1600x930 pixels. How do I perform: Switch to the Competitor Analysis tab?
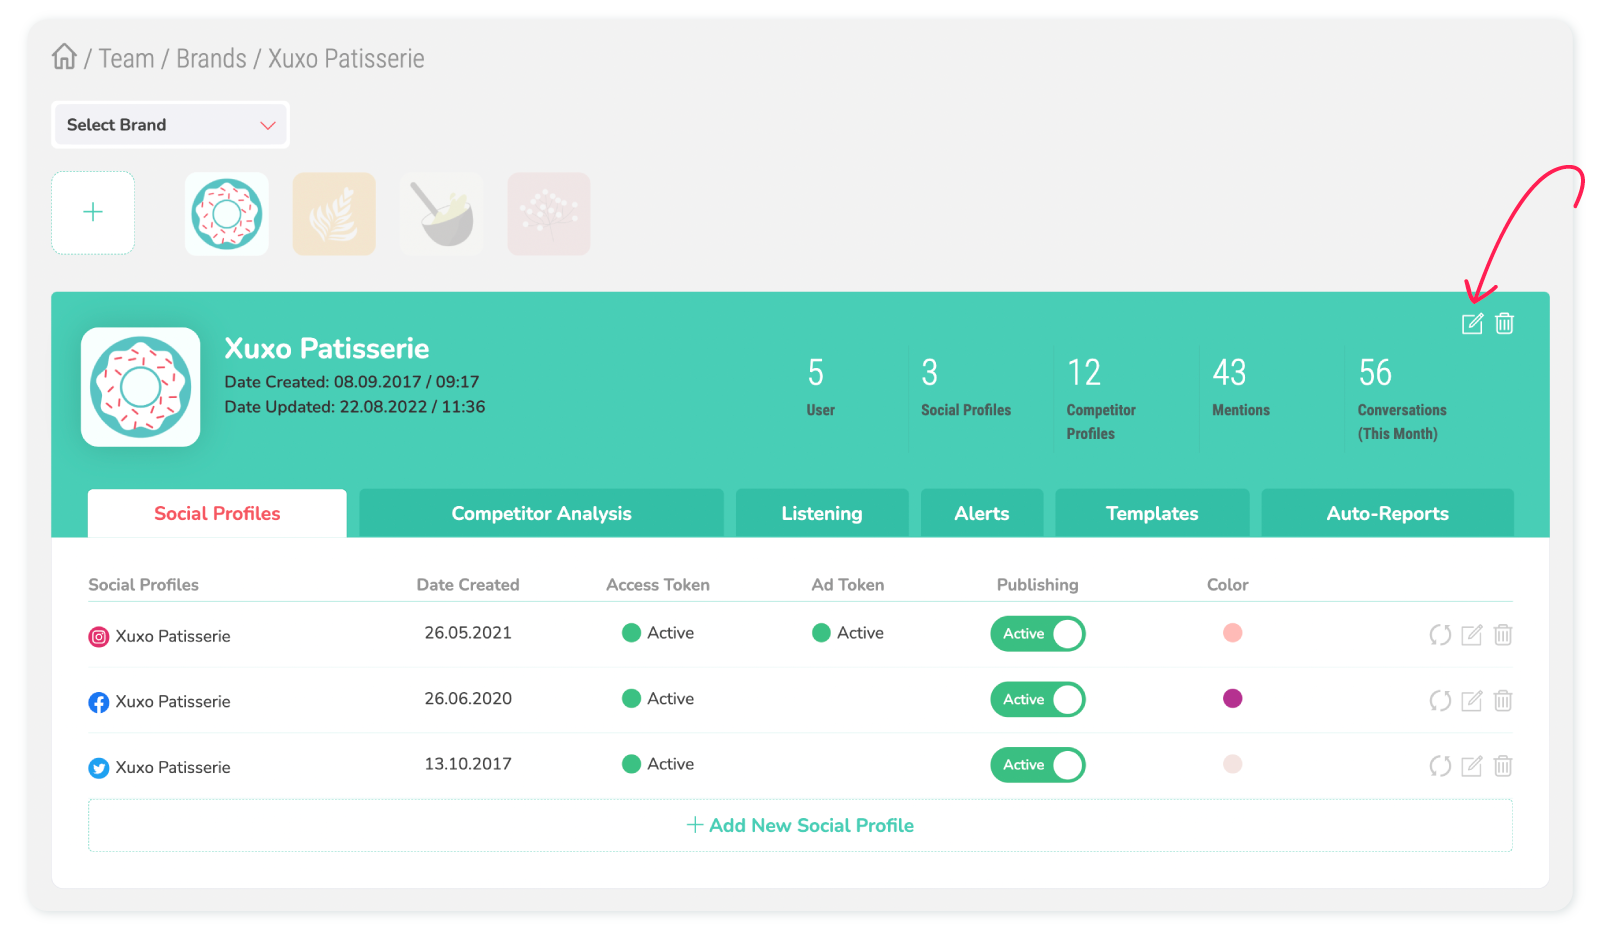pos(541,513)
